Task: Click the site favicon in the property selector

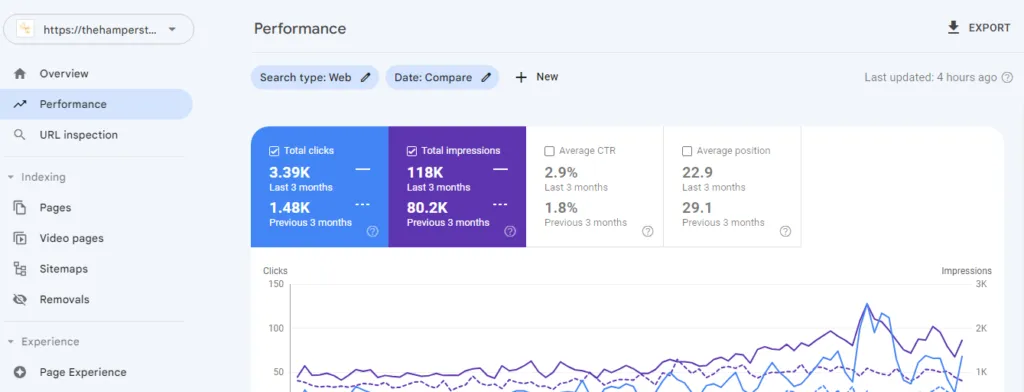Action: click(x=25, y=29)
